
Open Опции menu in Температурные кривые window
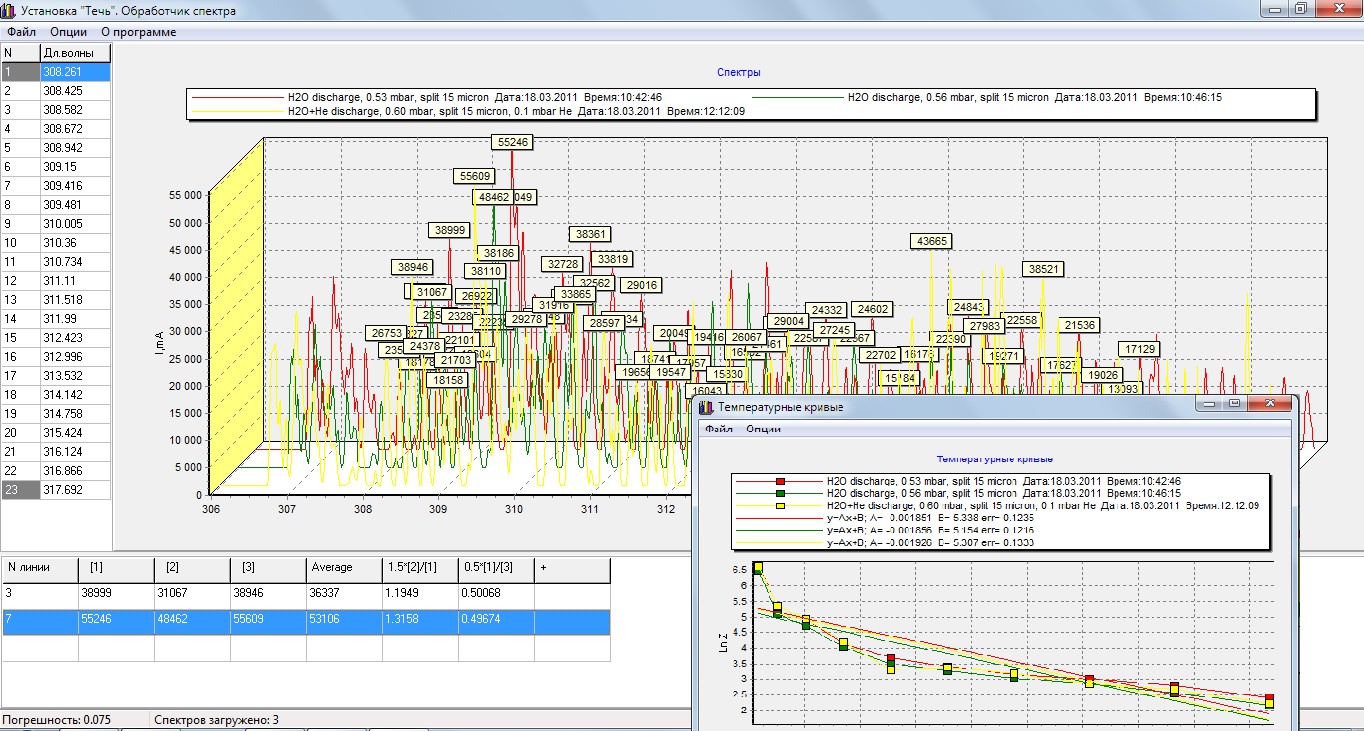coord(763,429)
